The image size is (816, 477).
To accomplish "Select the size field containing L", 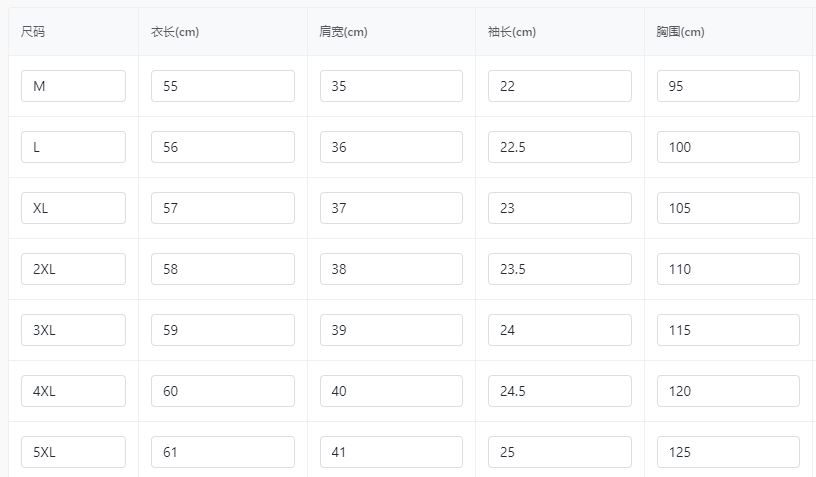I will [x=73, y=147].
